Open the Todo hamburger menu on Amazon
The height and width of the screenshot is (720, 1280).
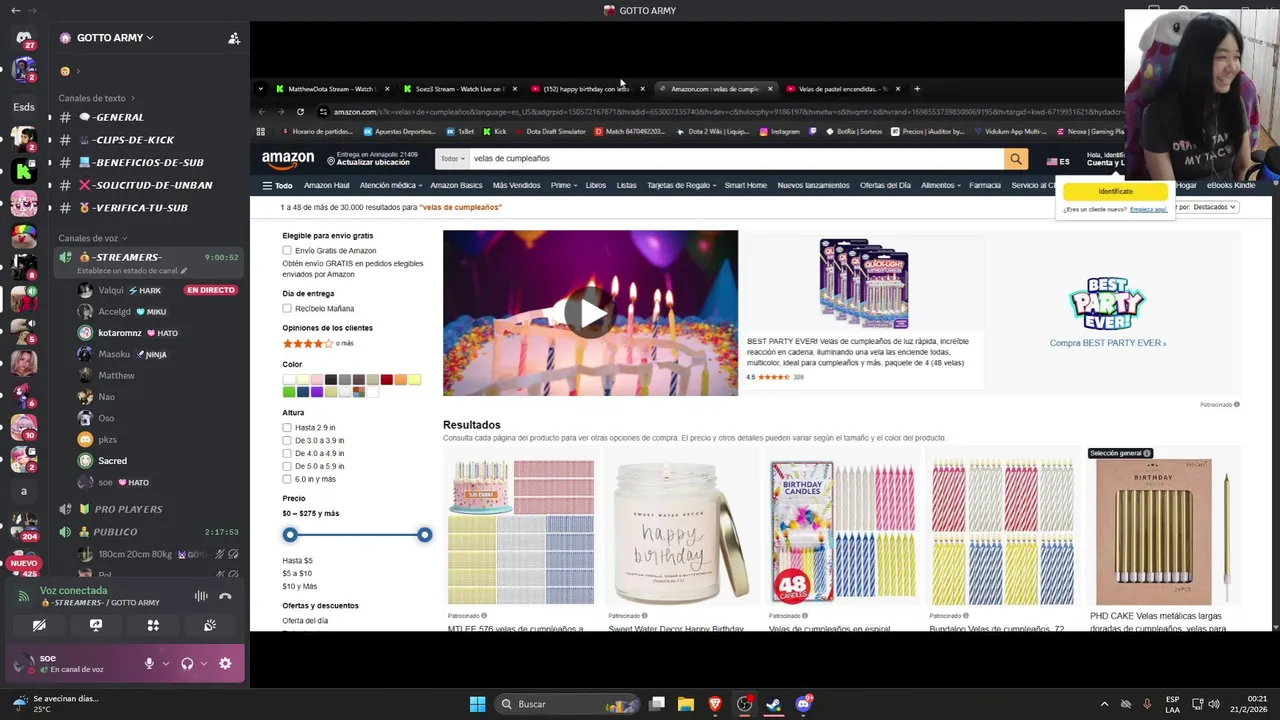tap(277, 186)
